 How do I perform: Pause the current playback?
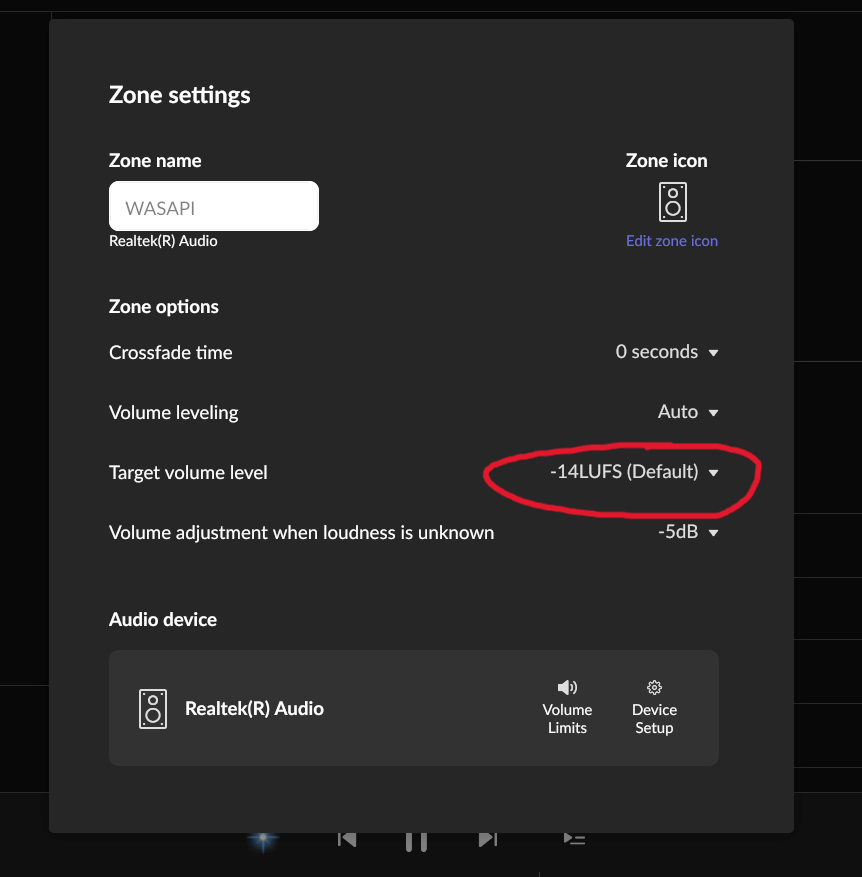416,841
